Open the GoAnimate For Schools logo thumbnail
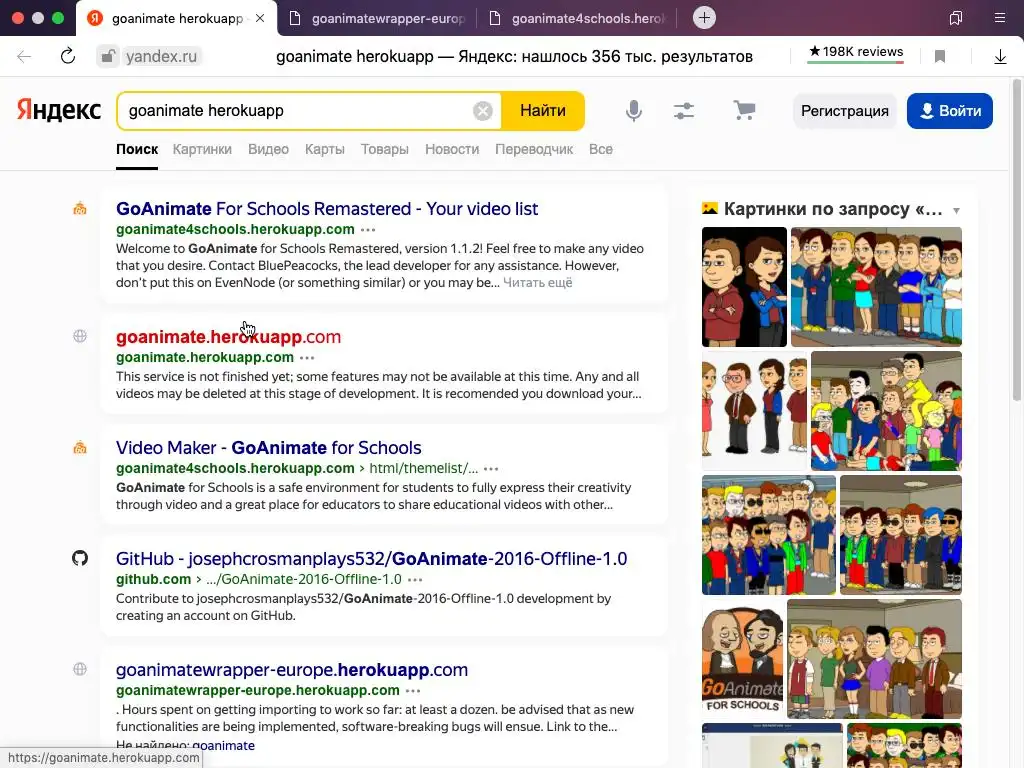The image size is (1024, 768). pos(743,659)
